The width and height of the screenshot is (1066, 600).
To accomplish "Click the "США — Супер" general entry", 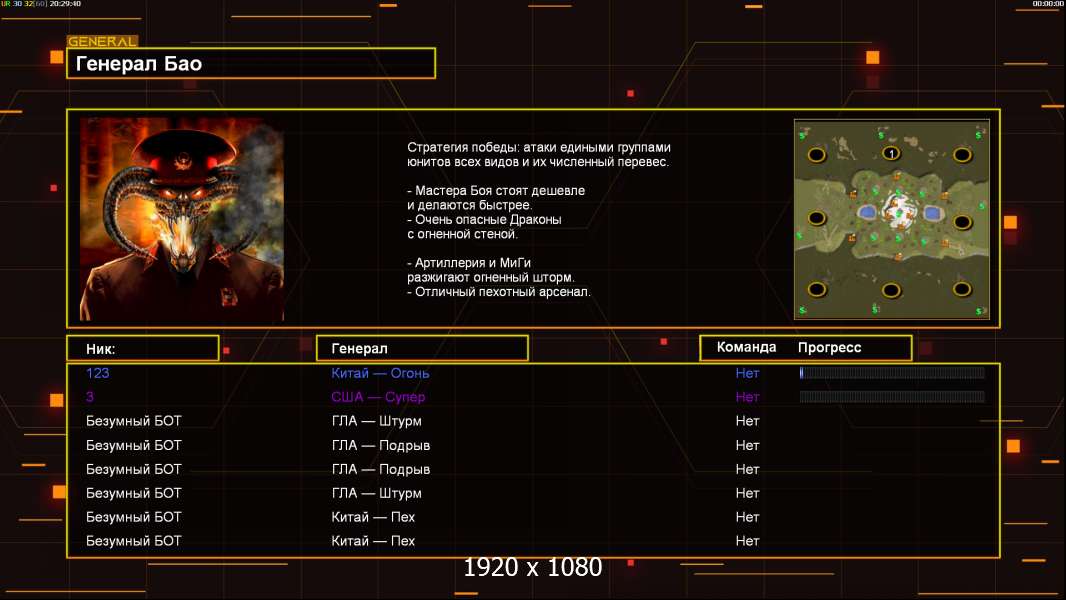I will 378,396.
